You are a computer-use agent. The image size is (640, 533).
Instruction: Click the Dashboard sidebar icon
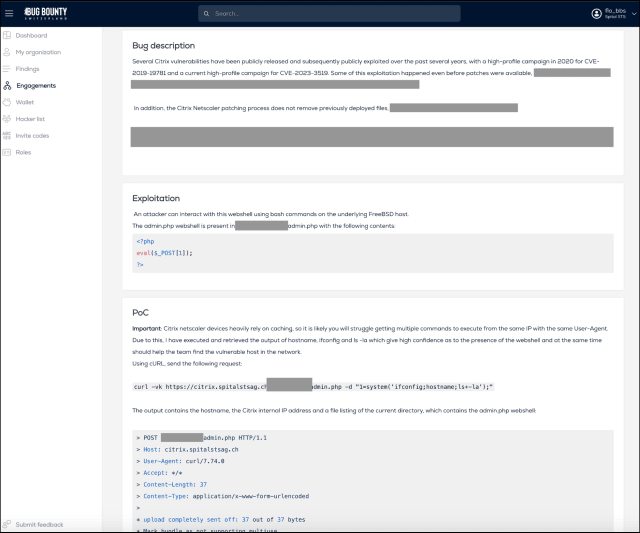(x=7, y=36)
